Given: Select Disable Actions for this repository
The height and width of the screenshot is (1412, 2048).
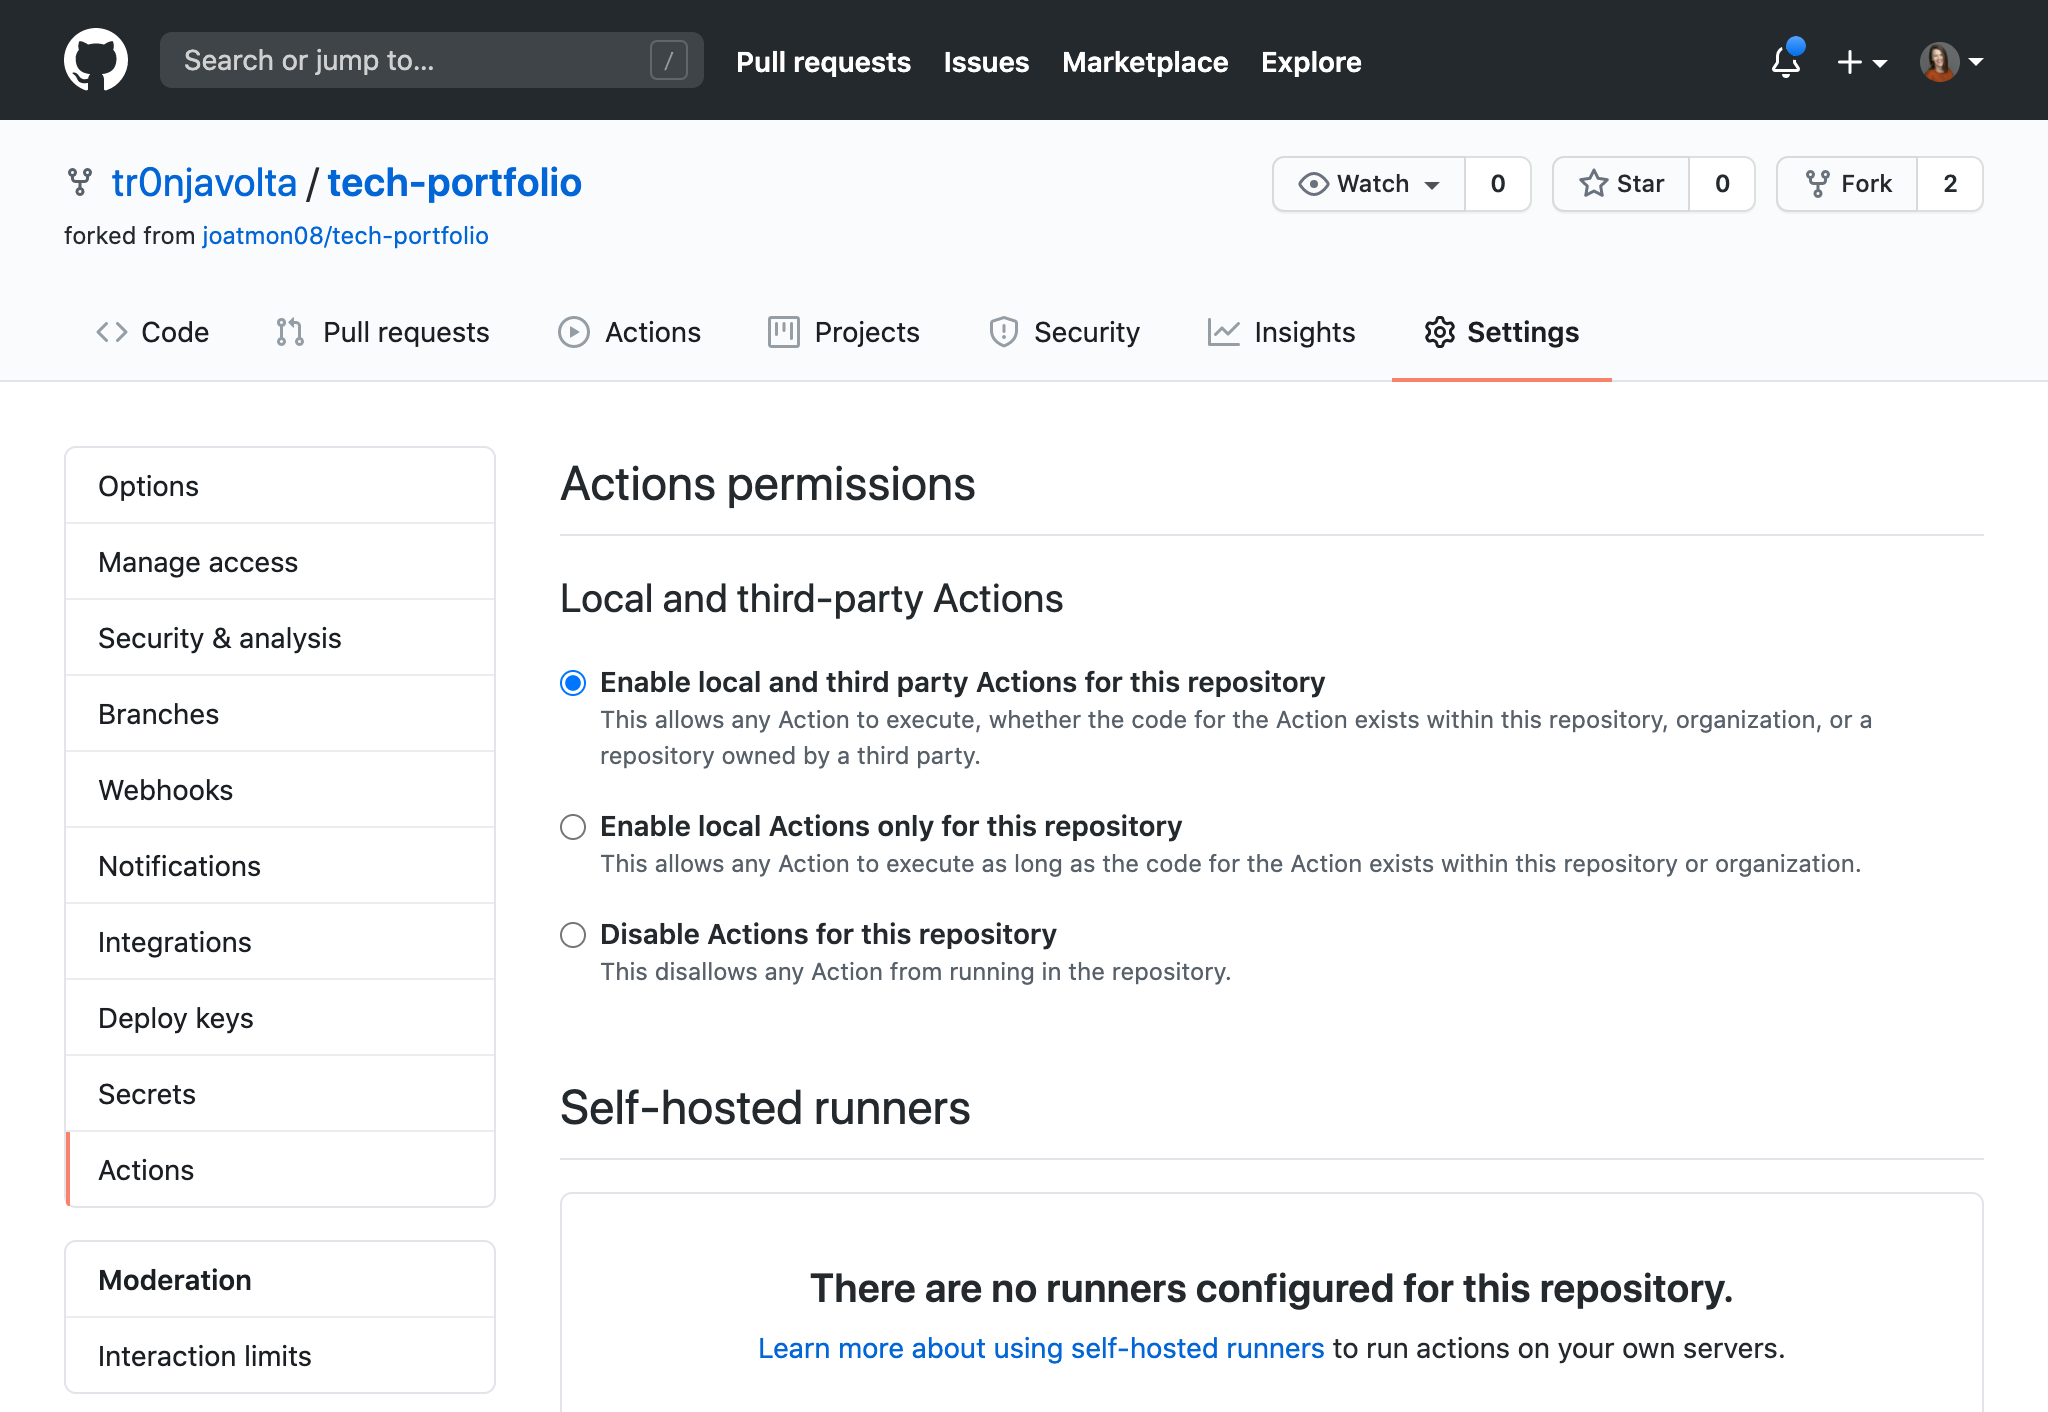Looking at the screenshot, I should 573,935.
